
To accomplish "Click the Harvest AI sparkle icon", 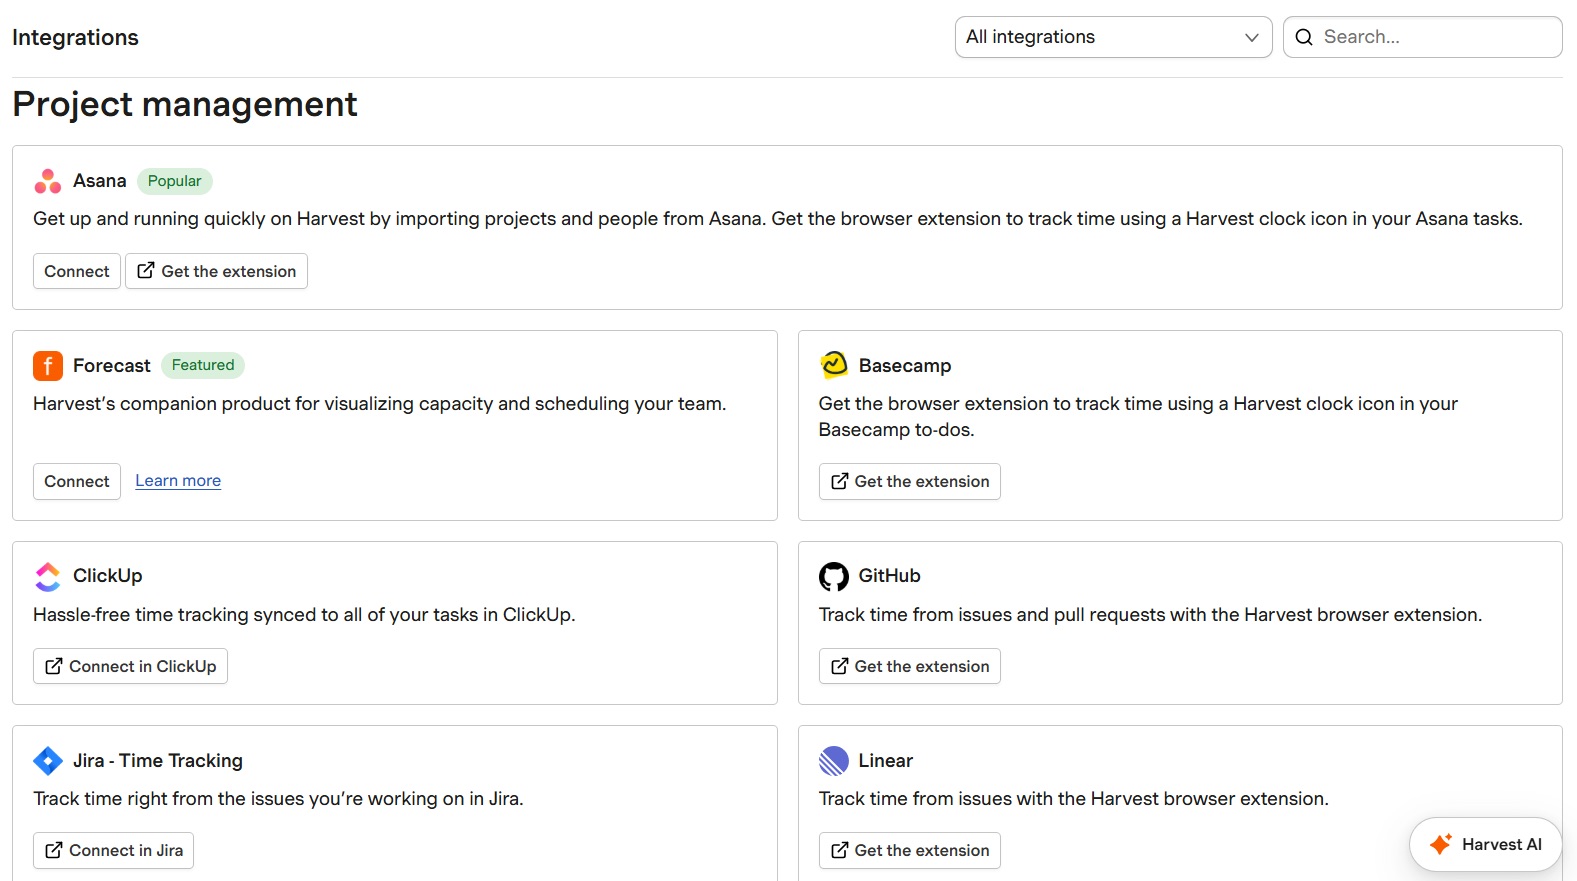I will click(1441, 844).
